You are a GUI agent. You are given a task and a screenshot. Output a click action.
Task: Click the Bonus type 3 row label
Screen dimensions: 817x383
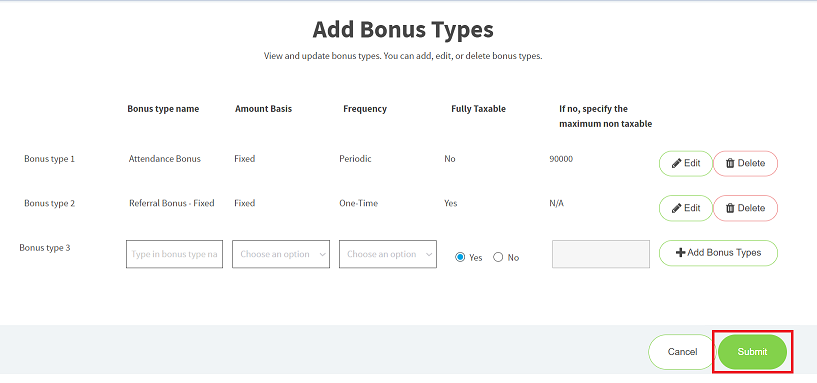(x=45, y=248)
